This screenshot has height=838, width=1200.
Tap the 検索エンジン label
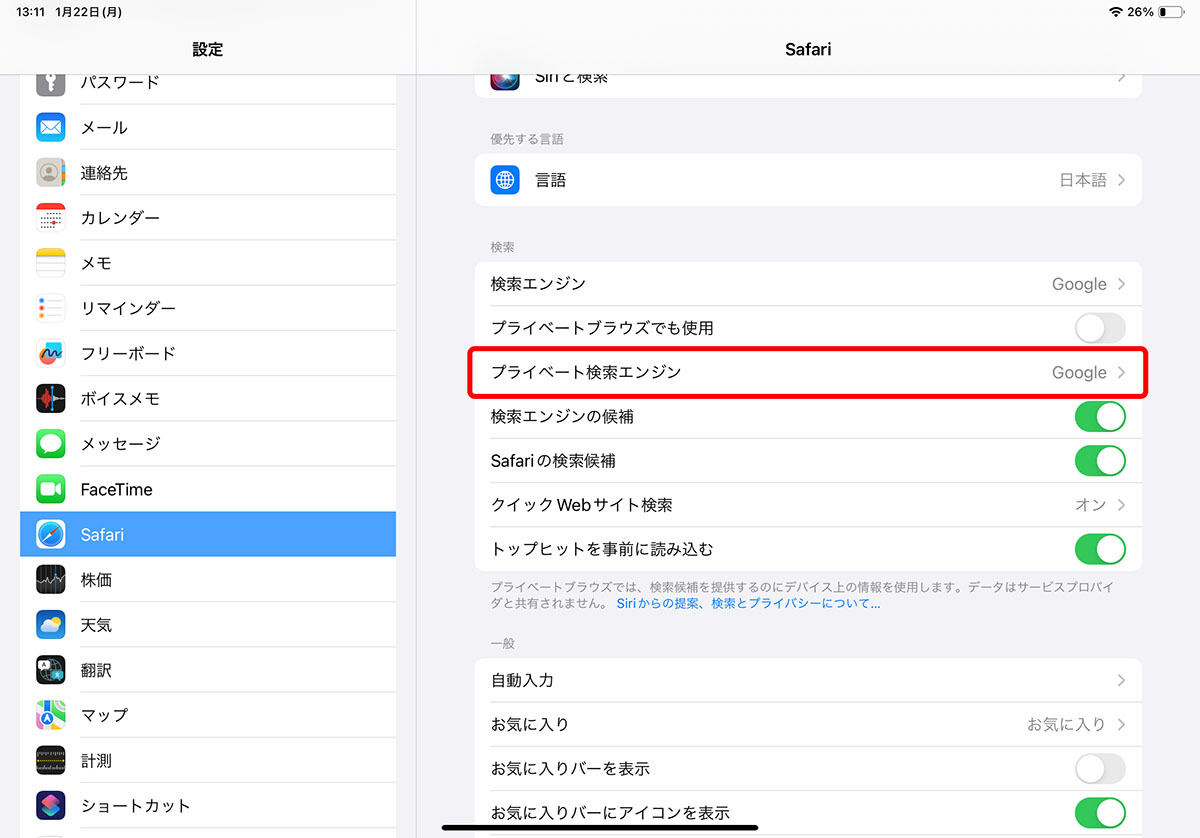[x=538, y=284]
